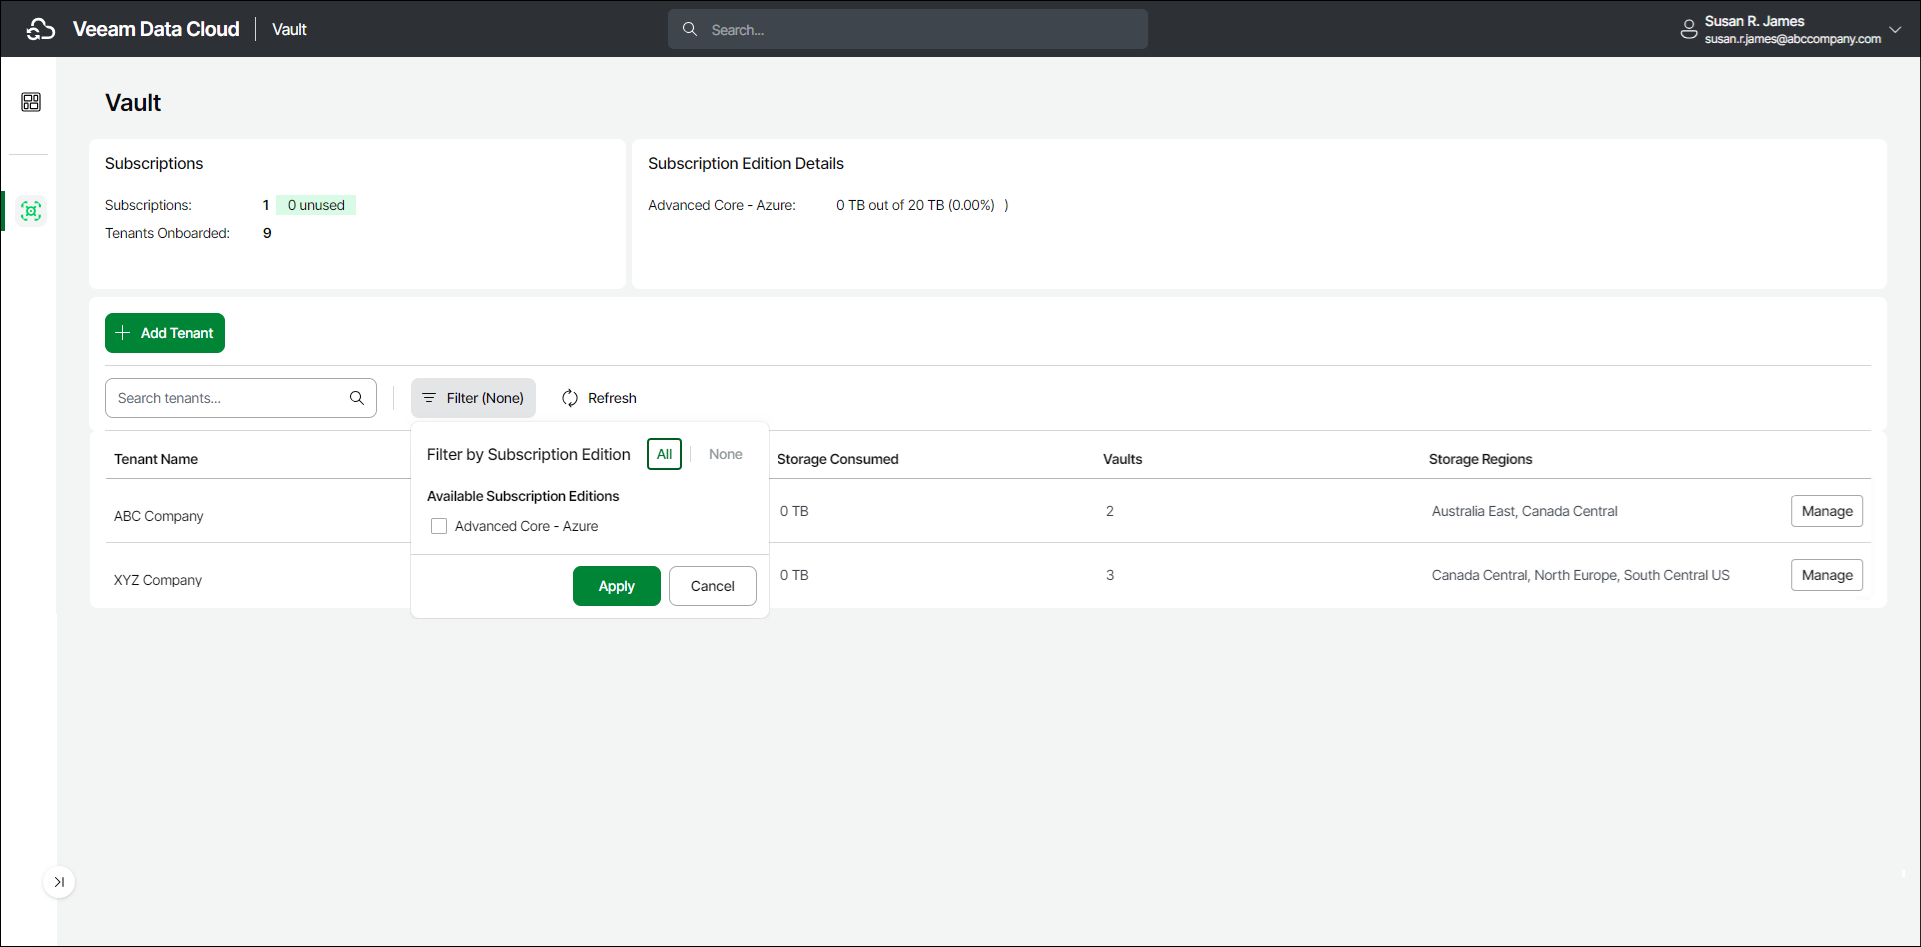Click the user profile avatar icon
Screen dimensions: 1921x947
1689,29
